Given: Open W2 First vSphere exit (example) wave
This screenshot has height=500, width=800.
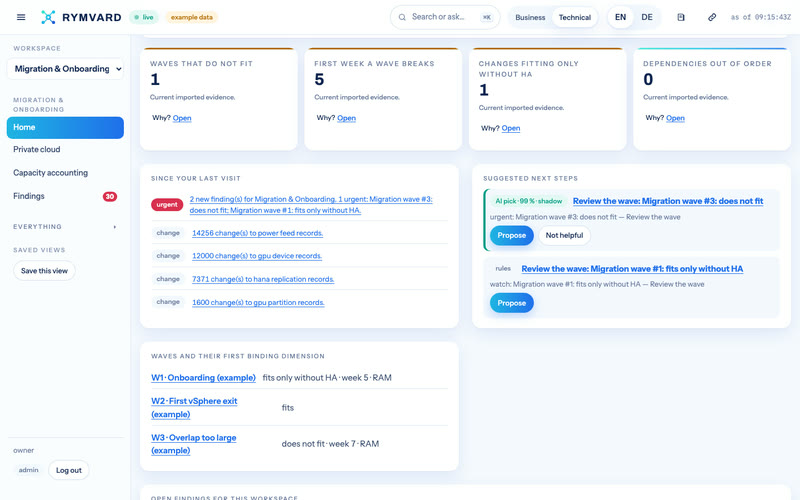Looking at the screenshot, I should point(194,408).
